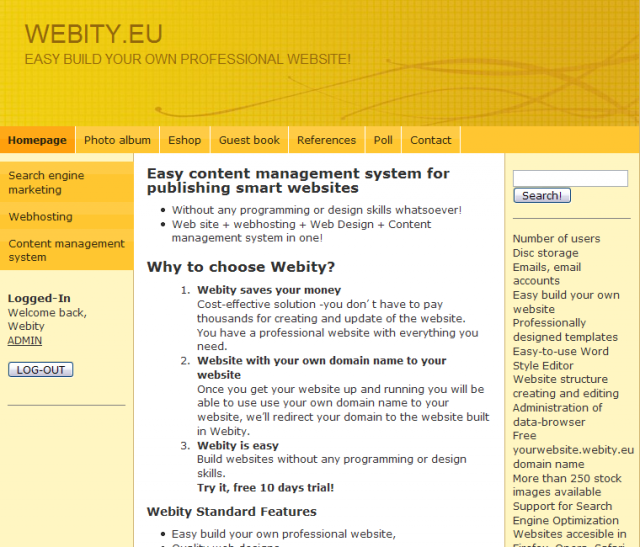Click the LOG-OUT button
This screenshot has height=547, width=640.
pyautogui.click(x=41, y=370)
